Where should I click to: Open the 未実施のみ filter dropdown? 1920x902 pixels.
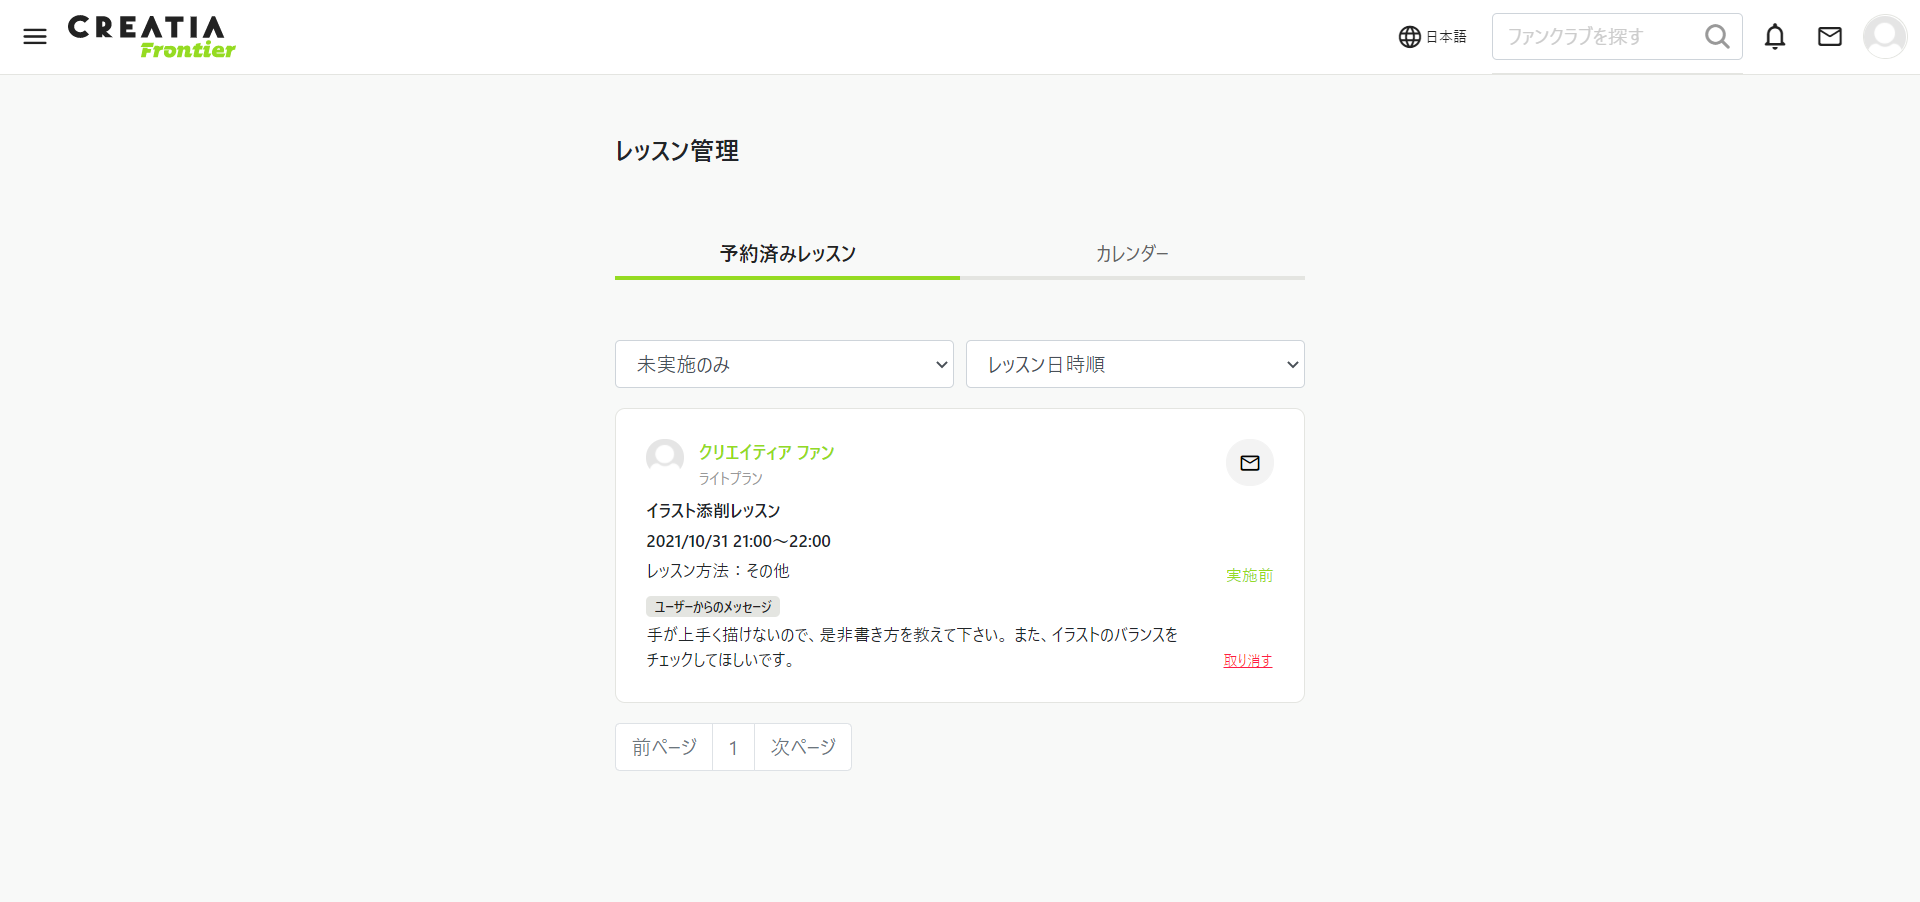click(784, 364)
